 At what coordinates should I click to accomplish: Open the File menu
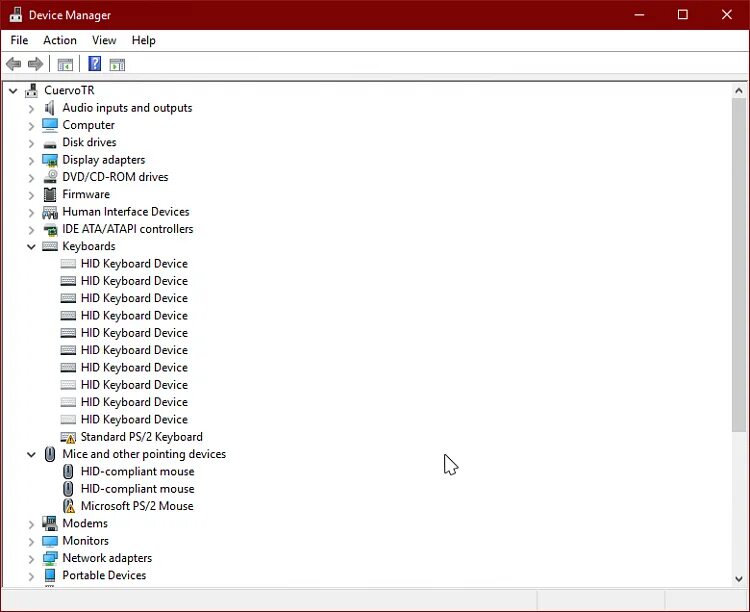[19, 40]
